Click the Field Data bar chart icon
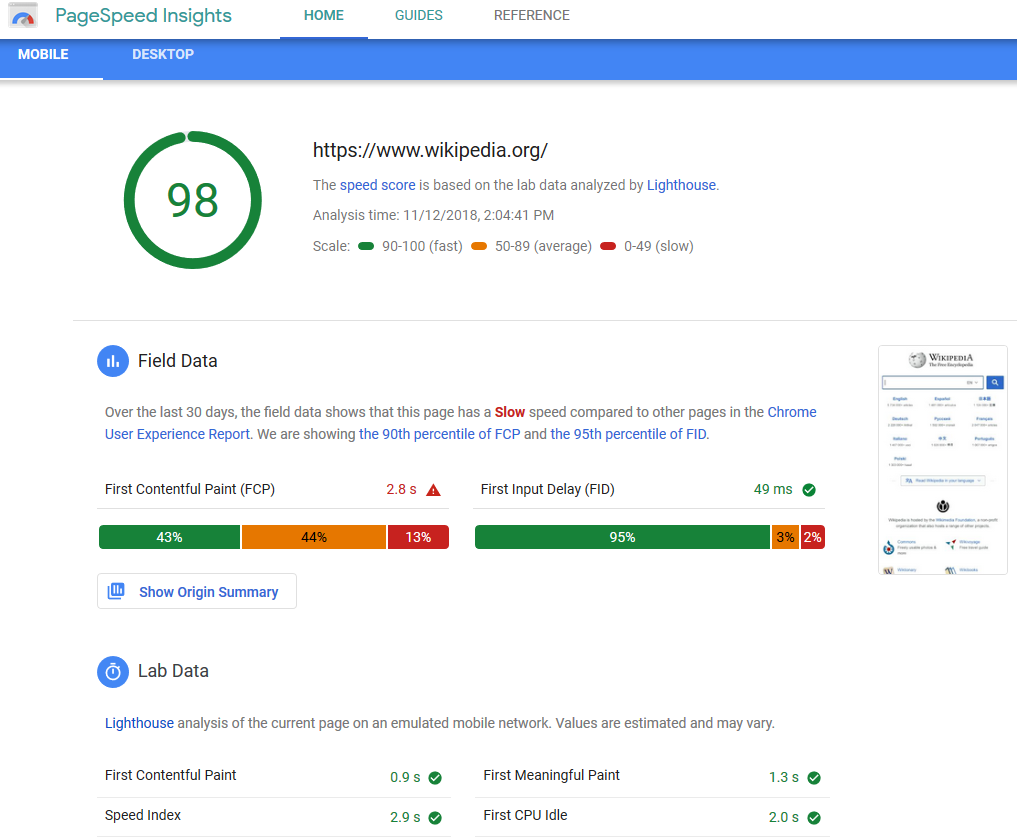Viewport: 1017px width, 837px height. pos(113,361)
